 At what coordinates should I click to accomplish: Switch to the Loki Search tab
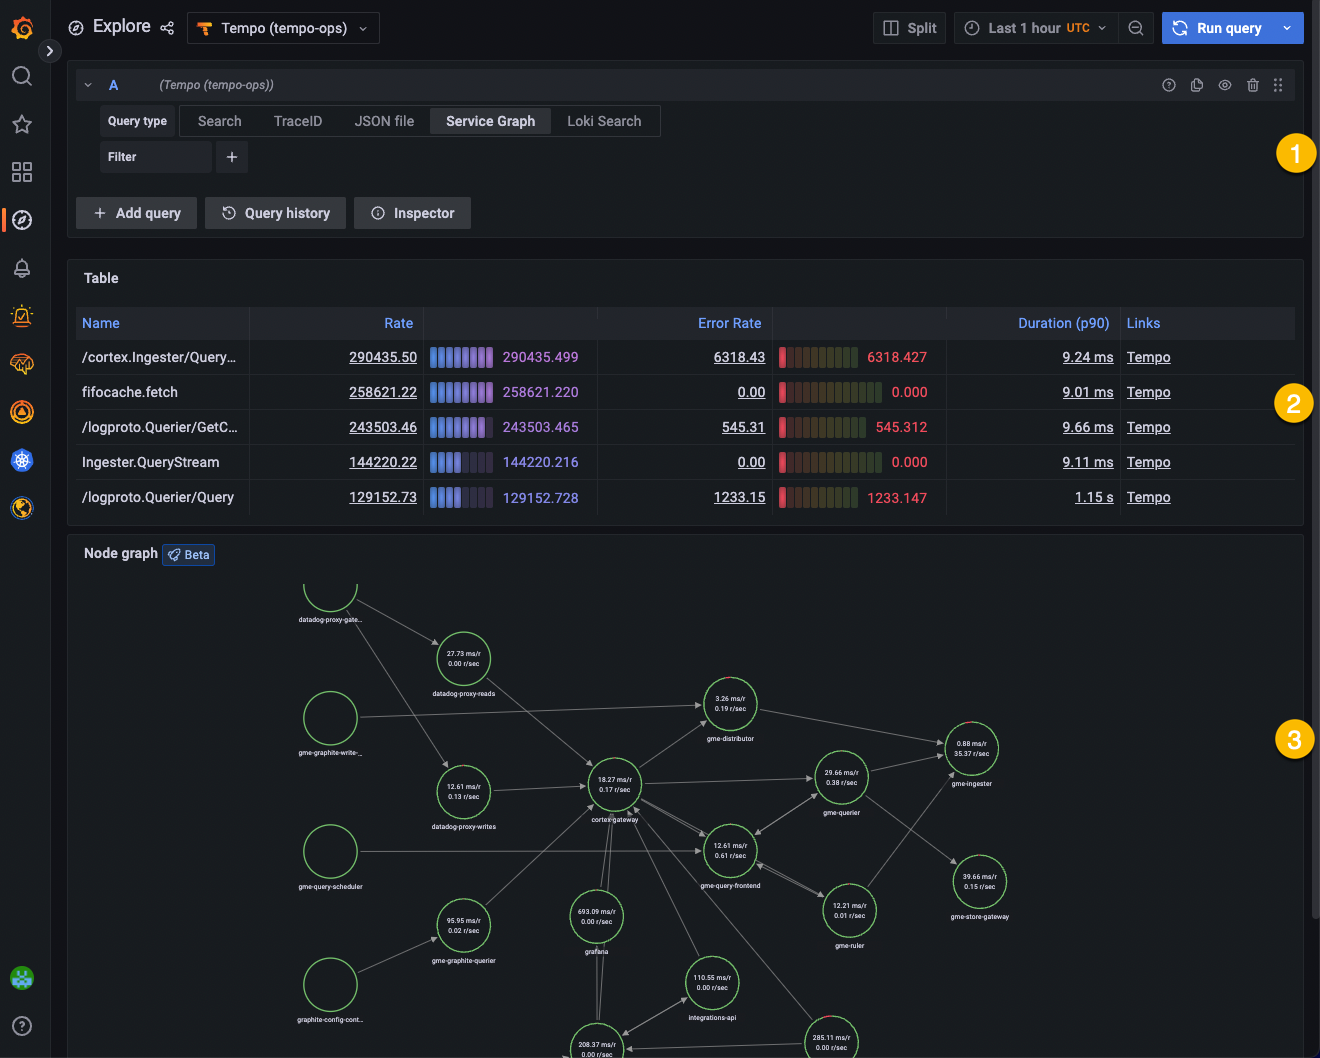point(604,121)
